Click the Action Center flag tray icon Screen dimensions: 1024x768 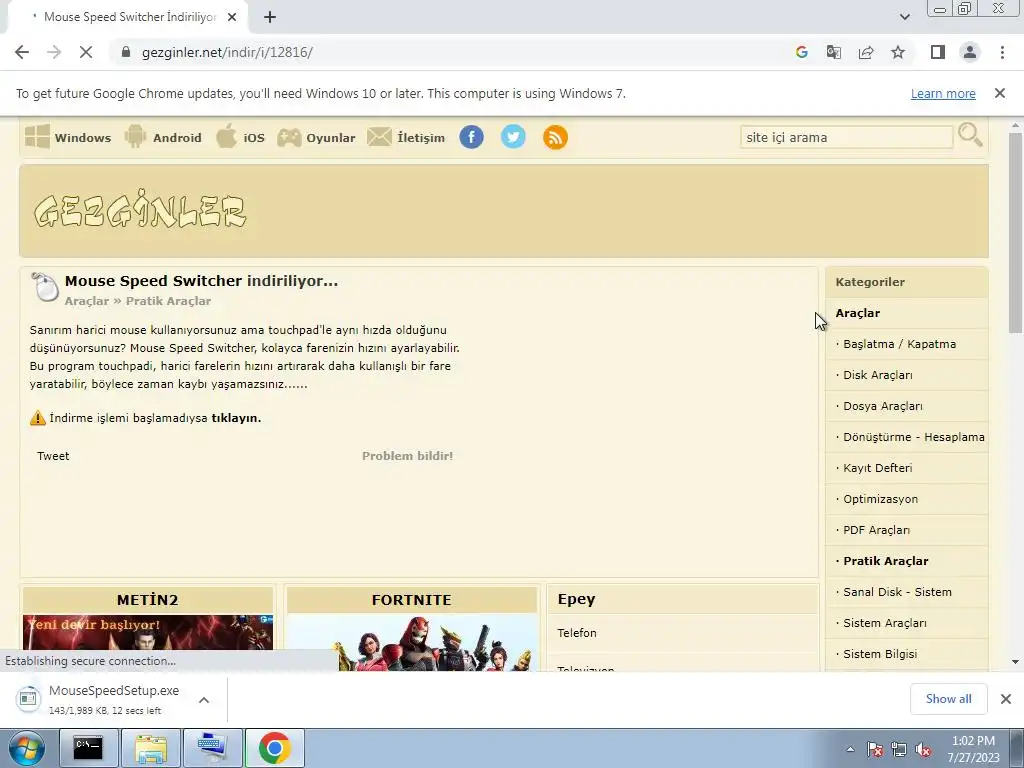tap(875, 749)
